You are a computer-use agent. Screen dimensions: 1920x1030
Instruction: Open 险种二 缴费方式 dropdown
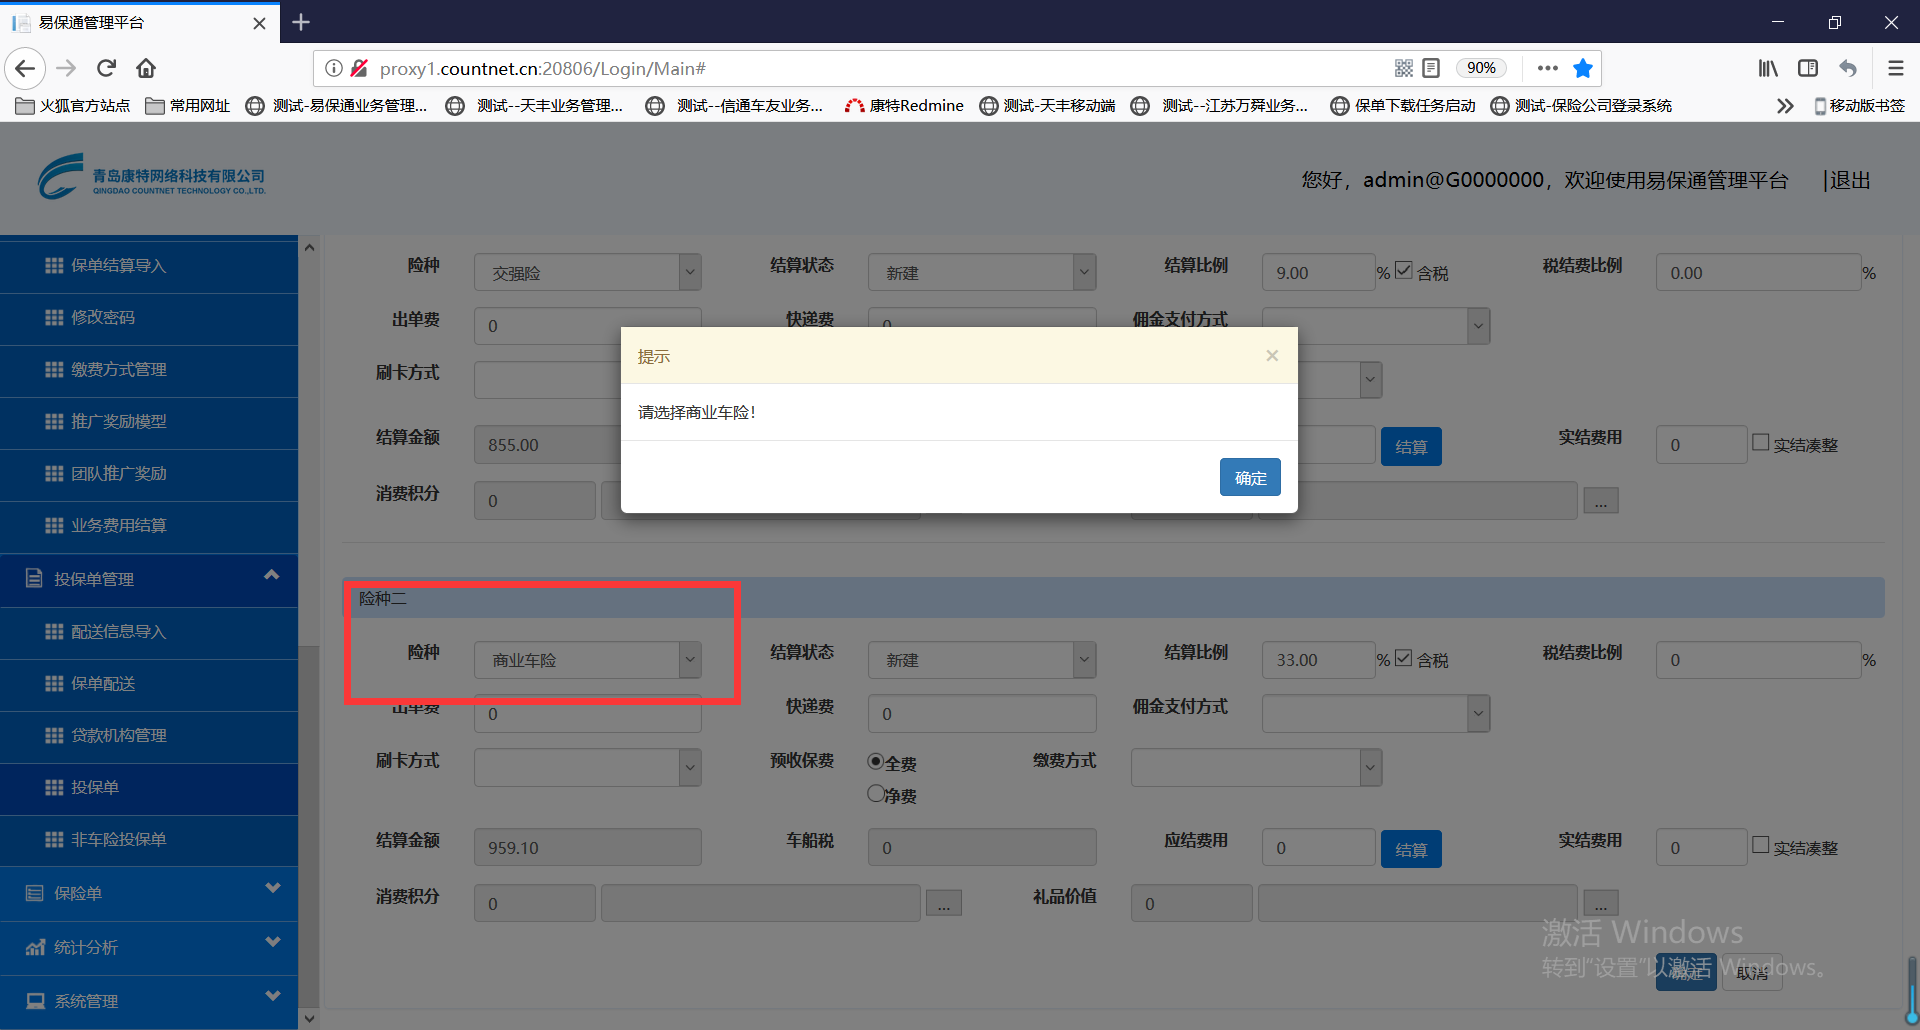[1257, 768]
